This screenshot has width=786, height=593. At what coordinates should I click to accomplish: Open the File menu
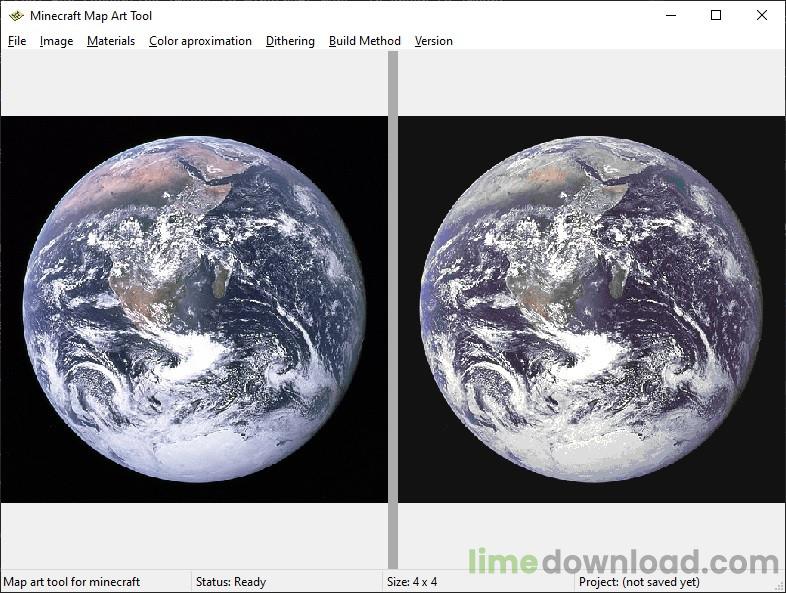click(x=17, y=41)
